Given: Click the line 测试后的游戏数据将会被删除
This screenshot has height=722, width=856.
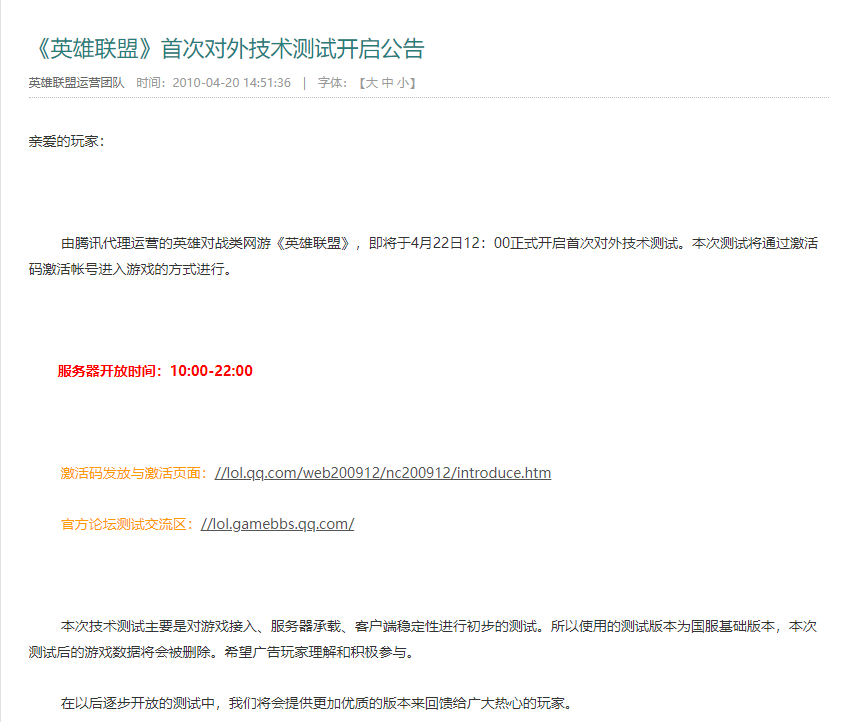Looking at the screenshot, I should click(222, 652).
